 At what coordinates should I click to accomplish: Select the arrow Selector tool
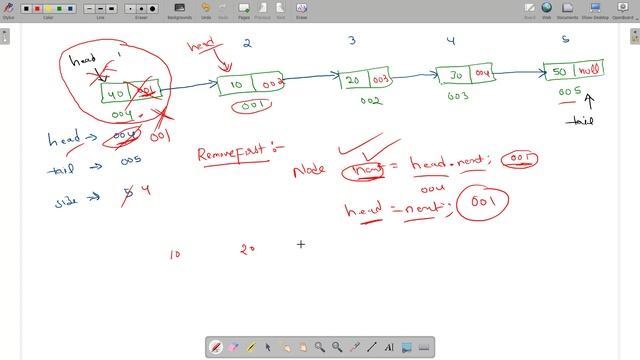[268, 347]
